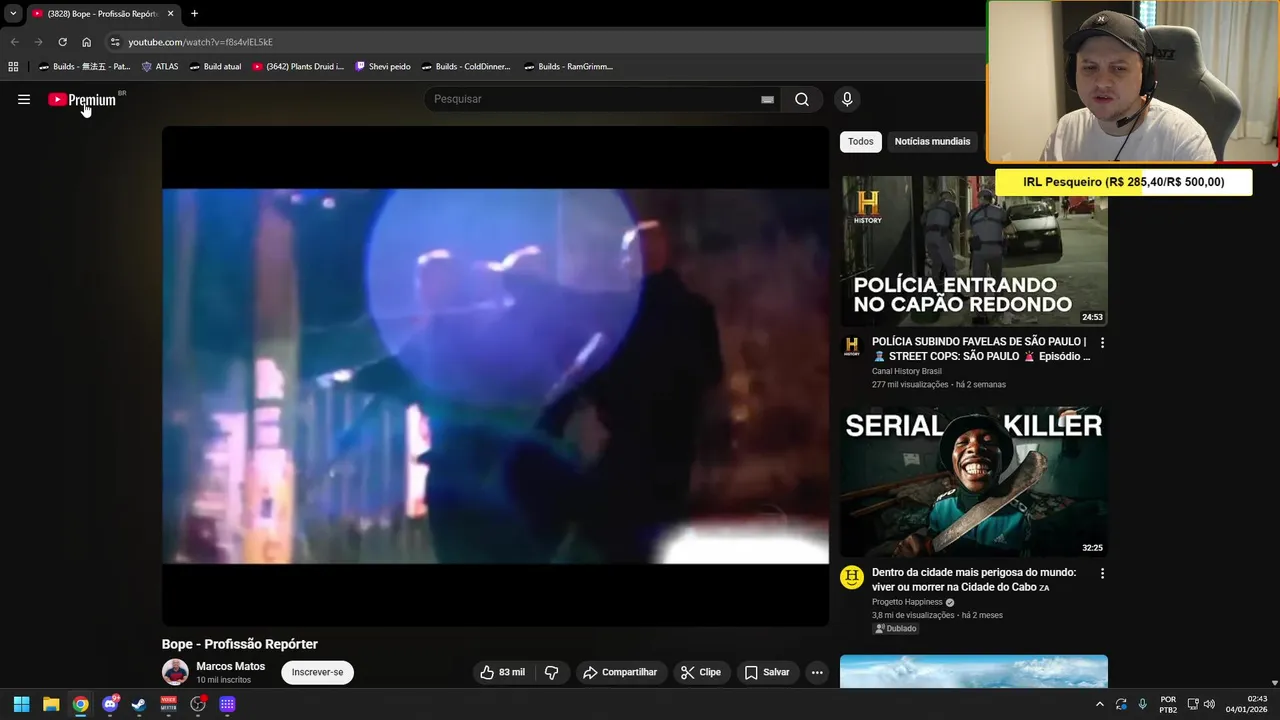Screen dimensions: 1280x720
Task: Open the Plants Druid bookmark
Action: [298, 67]
